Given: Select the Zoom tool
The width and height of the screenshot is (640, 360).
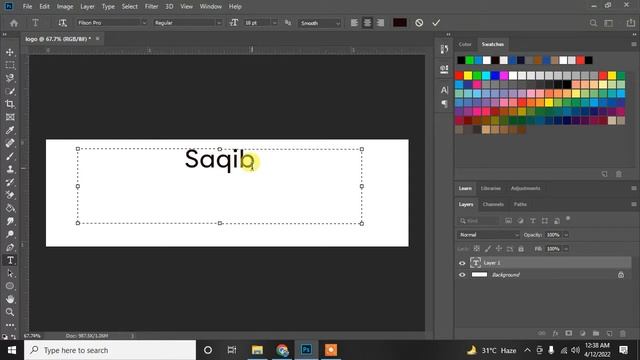Looking at the screenshot, I should pos(10,312).
